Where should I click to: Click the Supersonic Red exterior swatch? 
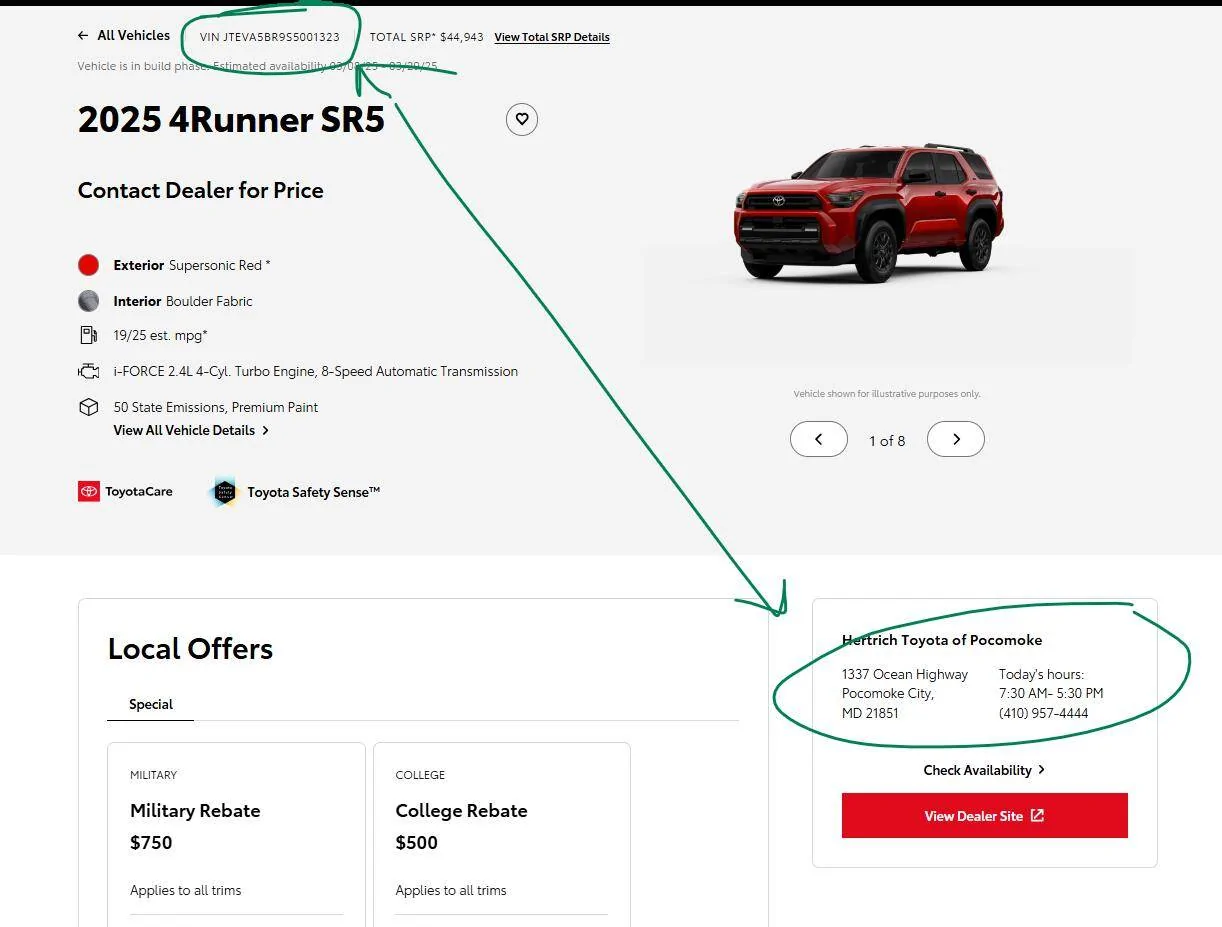pos(89,265)
